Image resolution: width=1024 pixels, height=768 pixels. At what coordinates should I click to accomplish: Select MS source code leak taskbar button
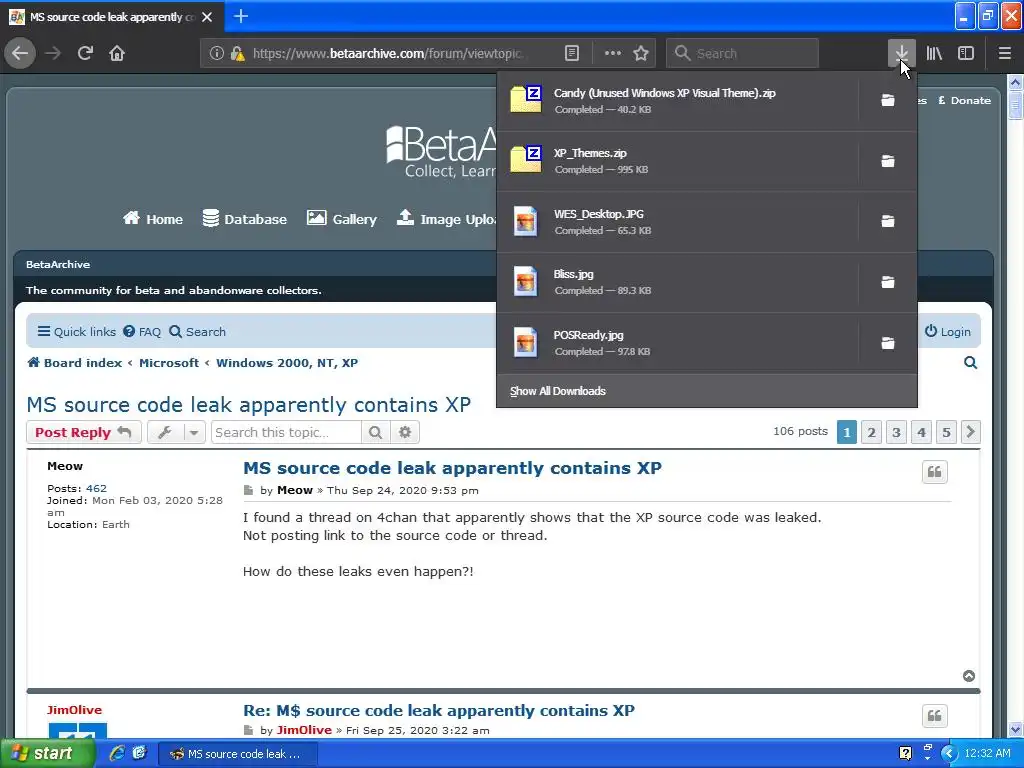point(238,754)
